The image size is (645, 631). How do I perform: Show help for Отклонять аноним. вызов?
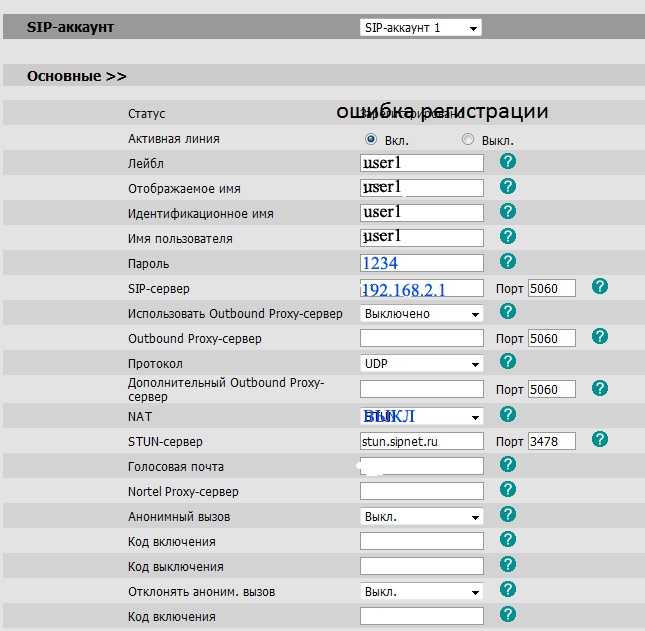(x=508, y=590)
